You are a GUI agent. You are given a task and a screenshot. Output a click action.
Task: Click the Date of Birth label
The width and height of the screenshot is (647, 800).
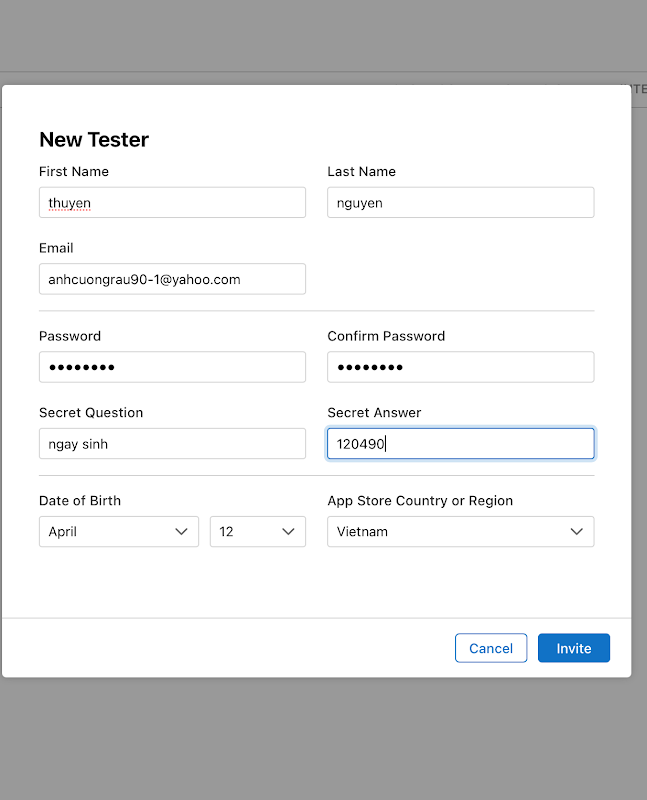[80, 500]
